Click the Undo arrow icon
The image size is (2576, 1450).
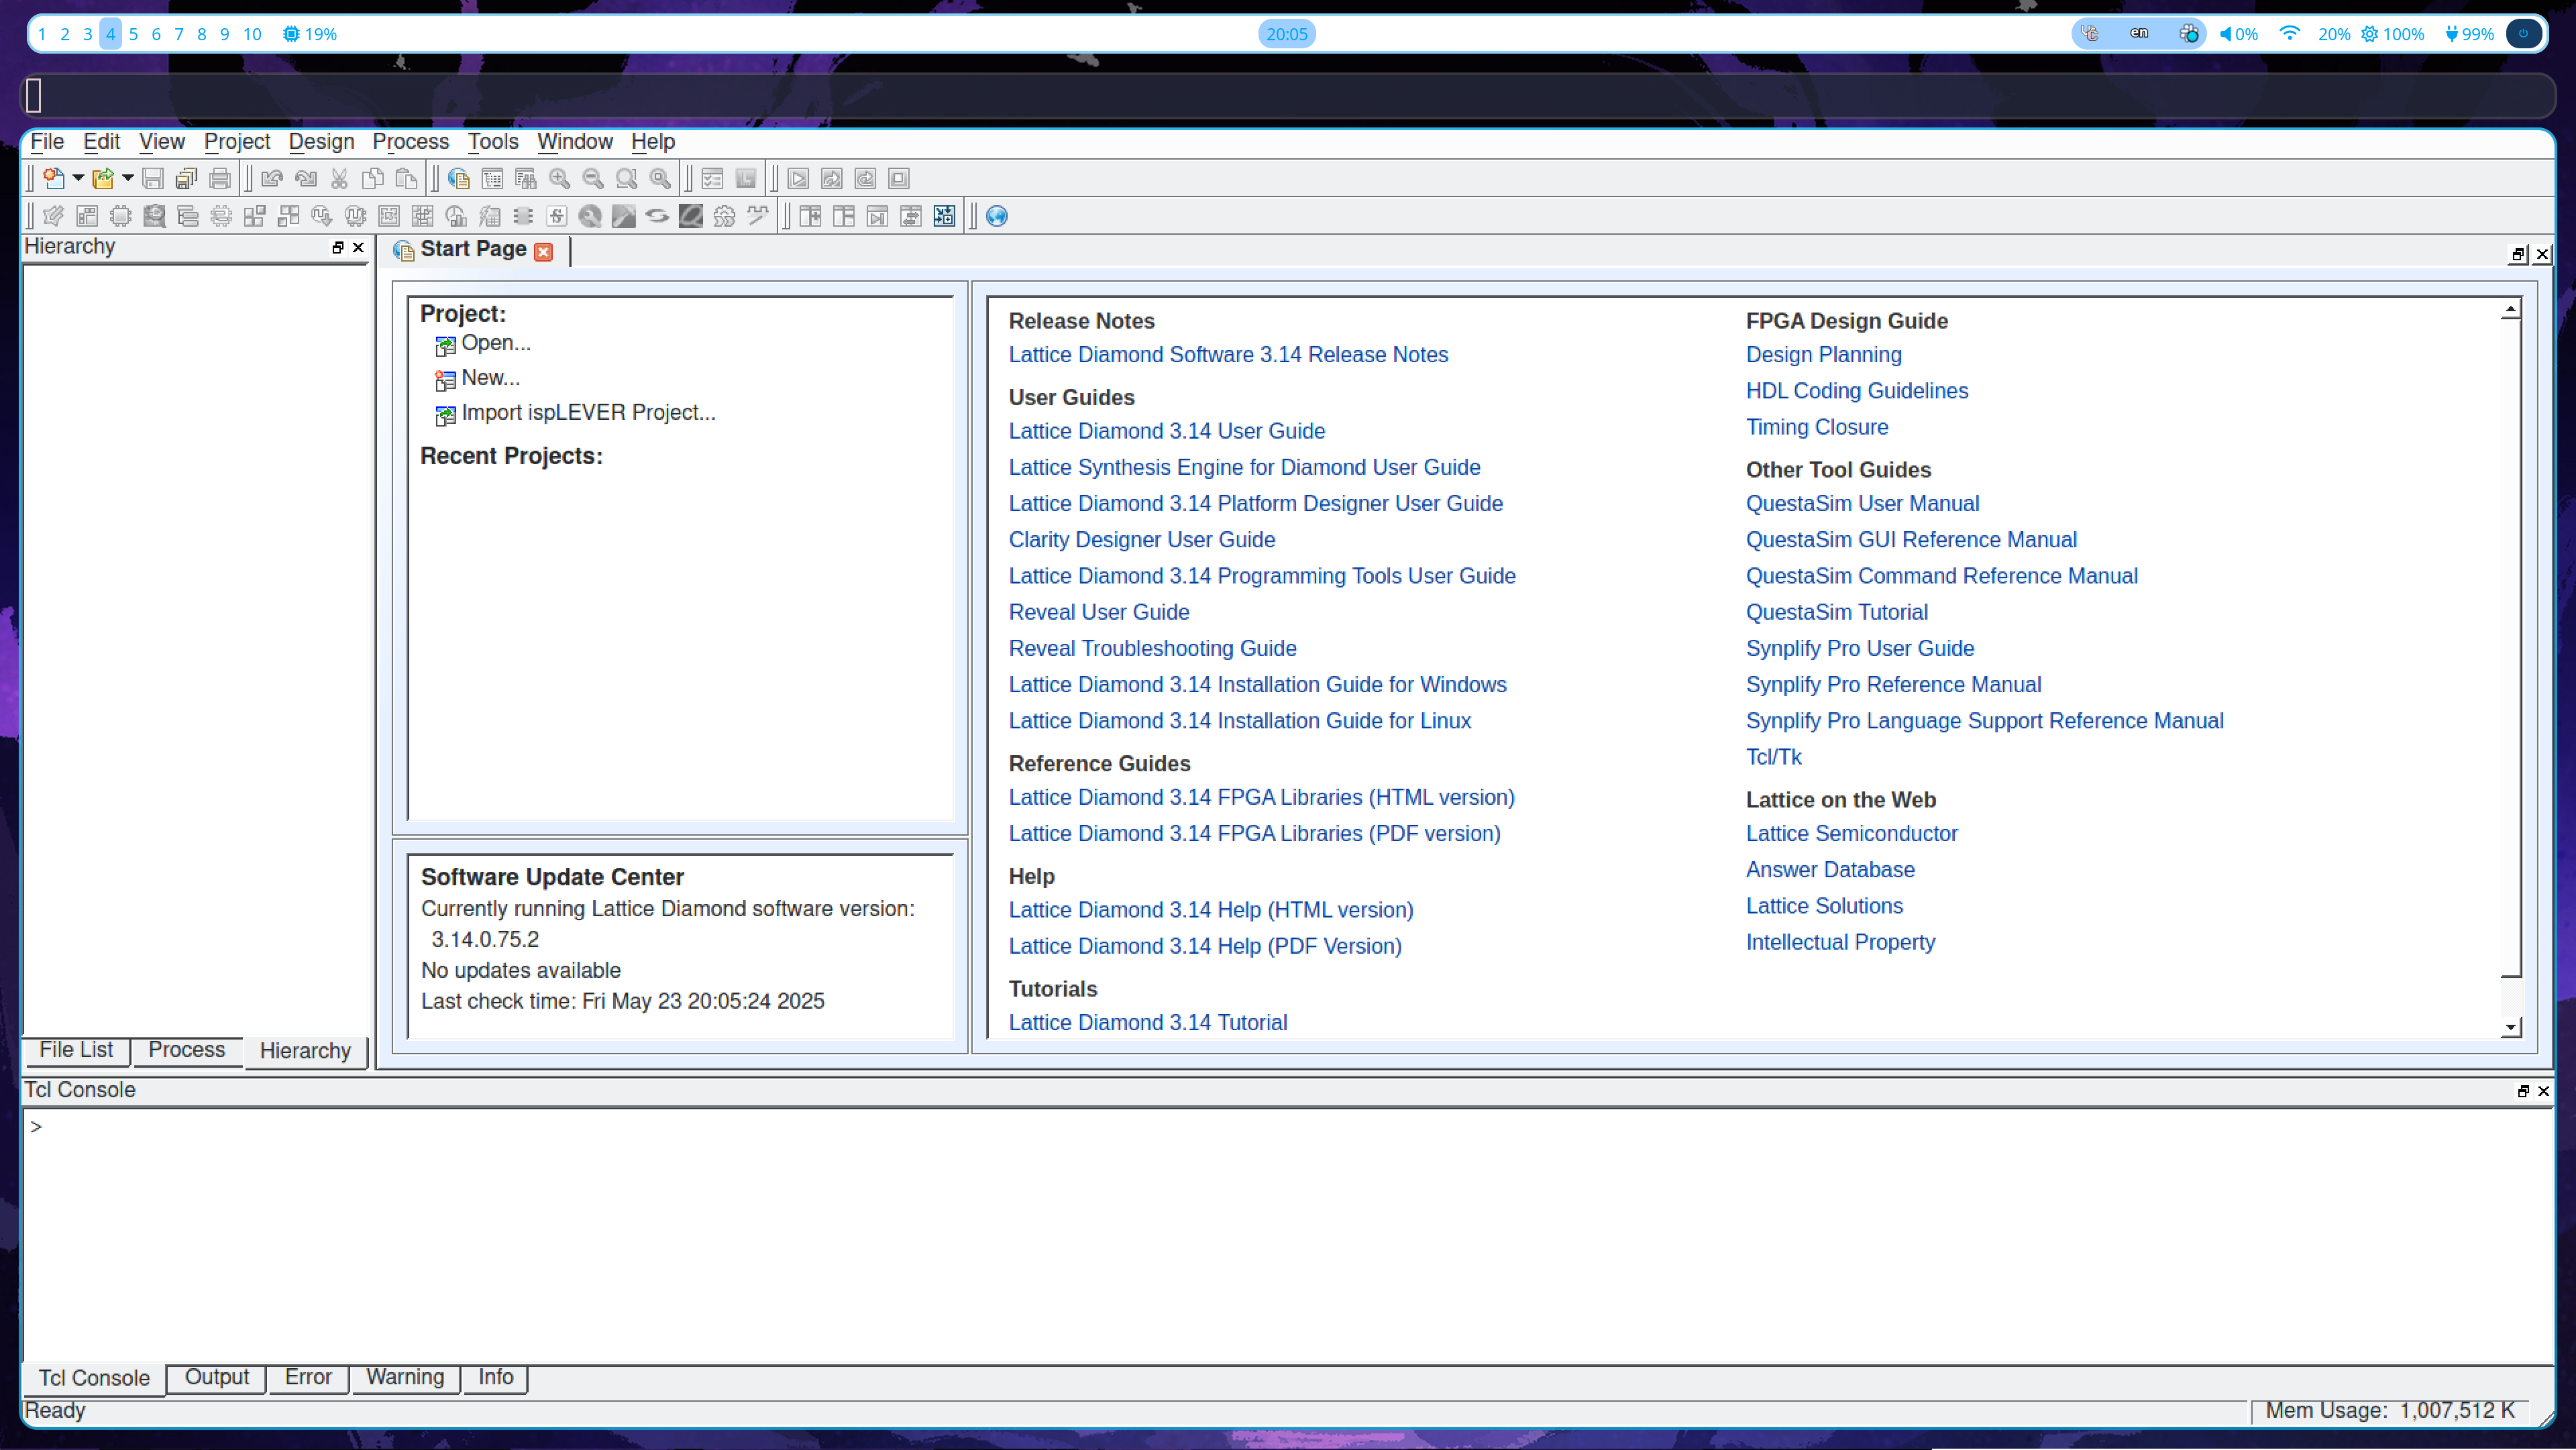click(x=272, y=179)
